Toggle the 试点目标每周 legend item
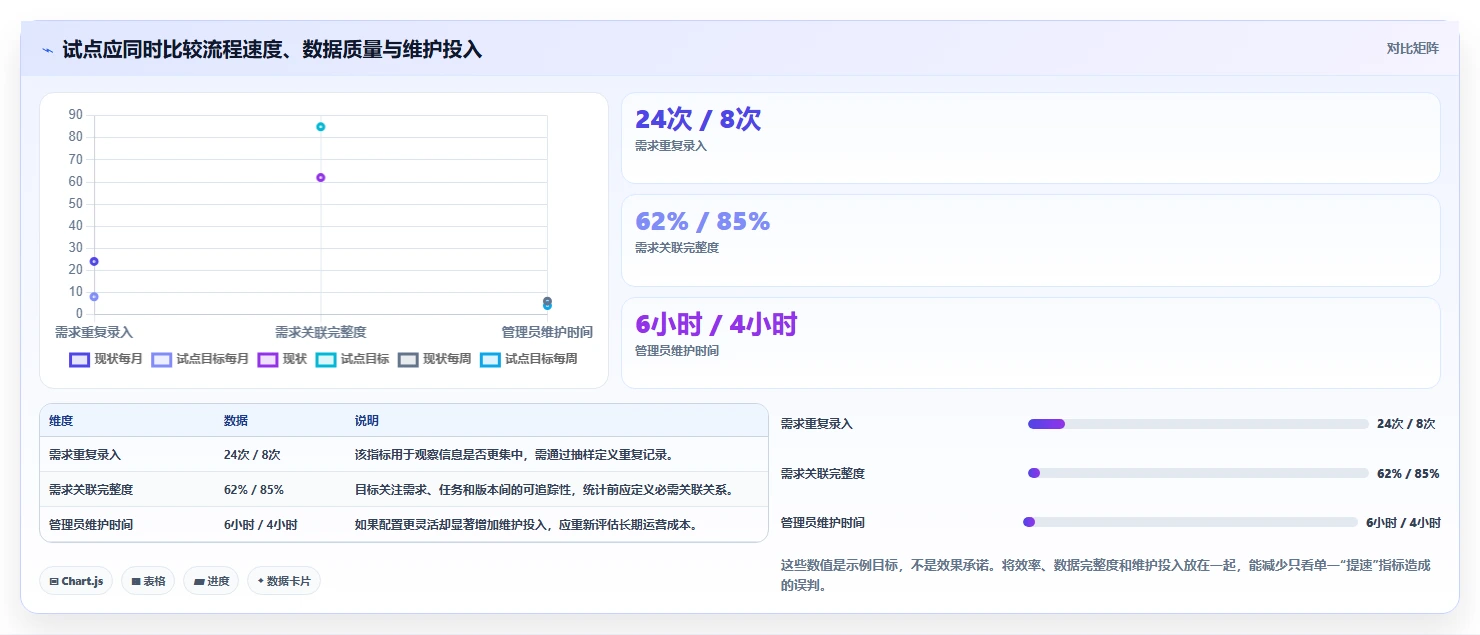 click(x=528, y=359)
